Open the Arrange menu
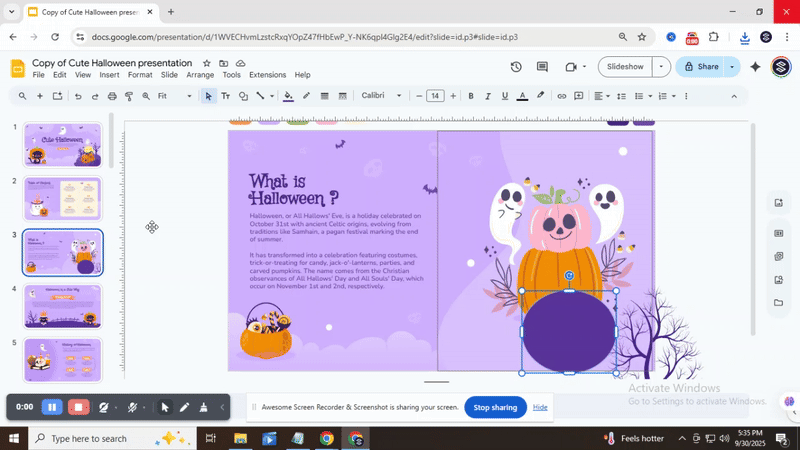 coord(200,75)
